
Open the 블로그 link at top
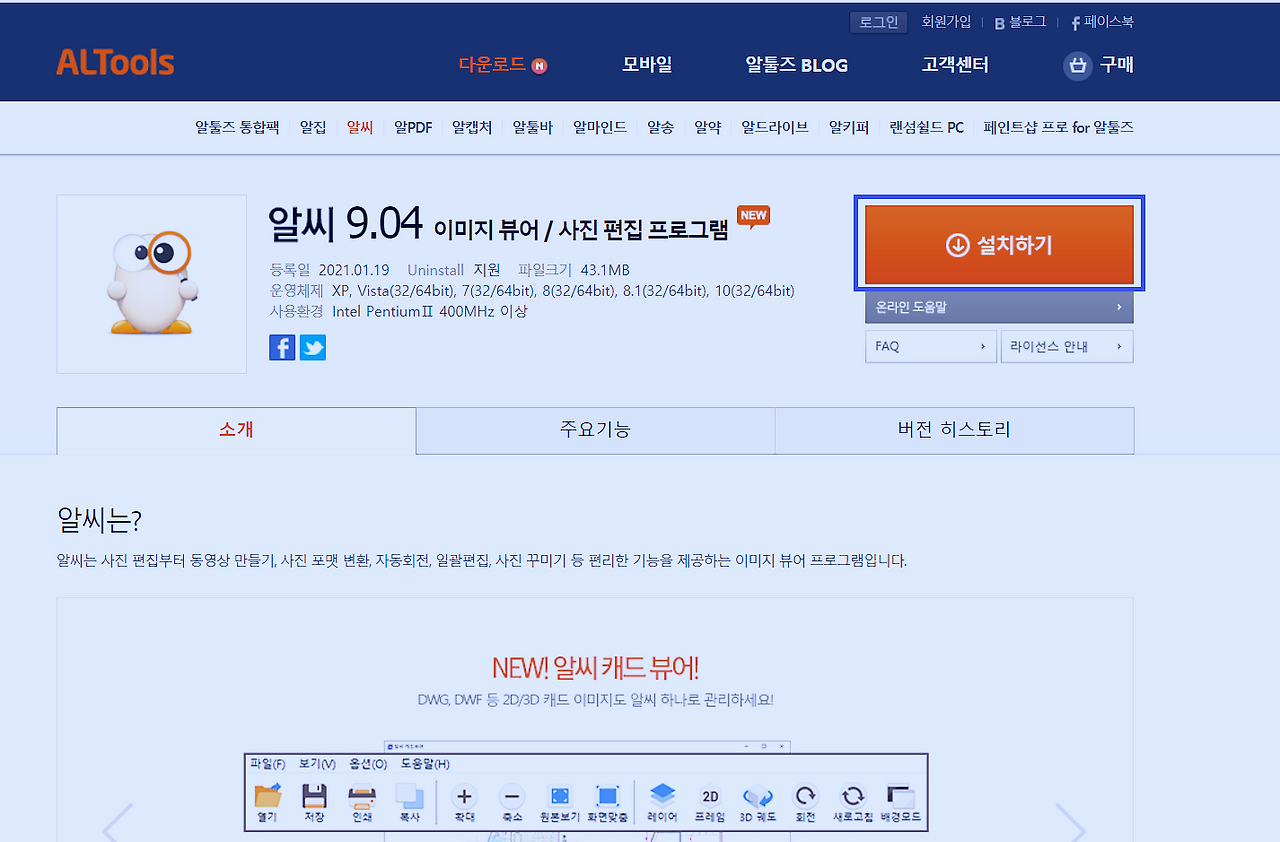coord(1020,22)
